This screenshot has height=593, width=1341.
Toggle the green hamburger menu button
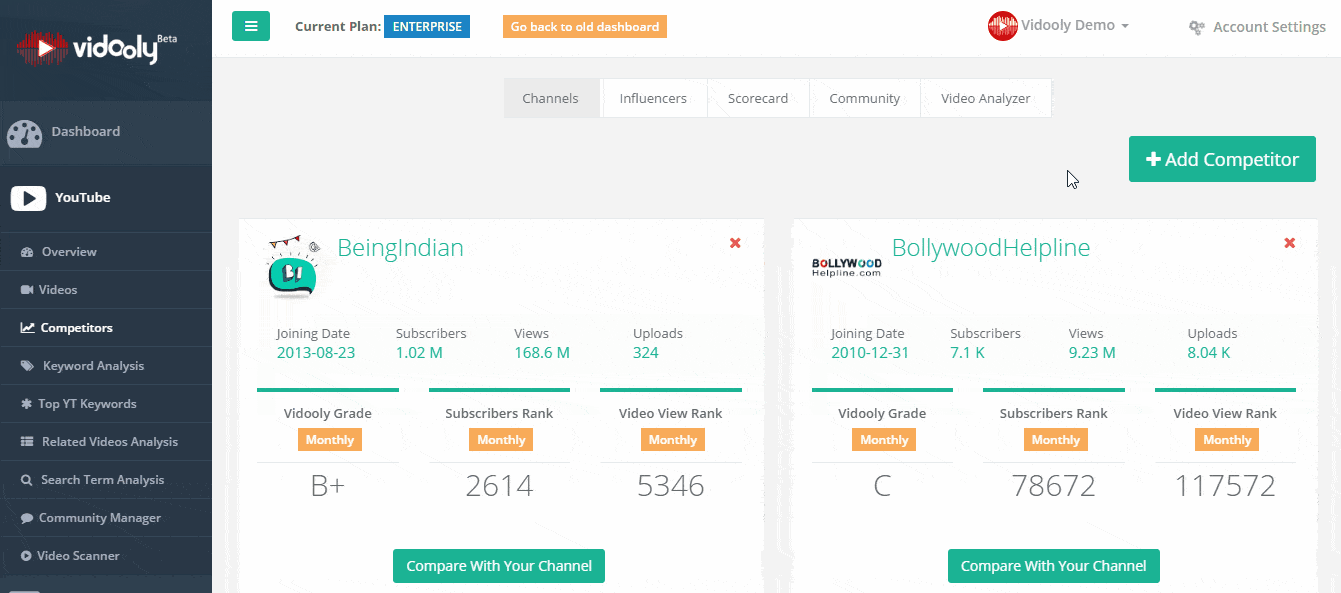(x=251, y=26)
